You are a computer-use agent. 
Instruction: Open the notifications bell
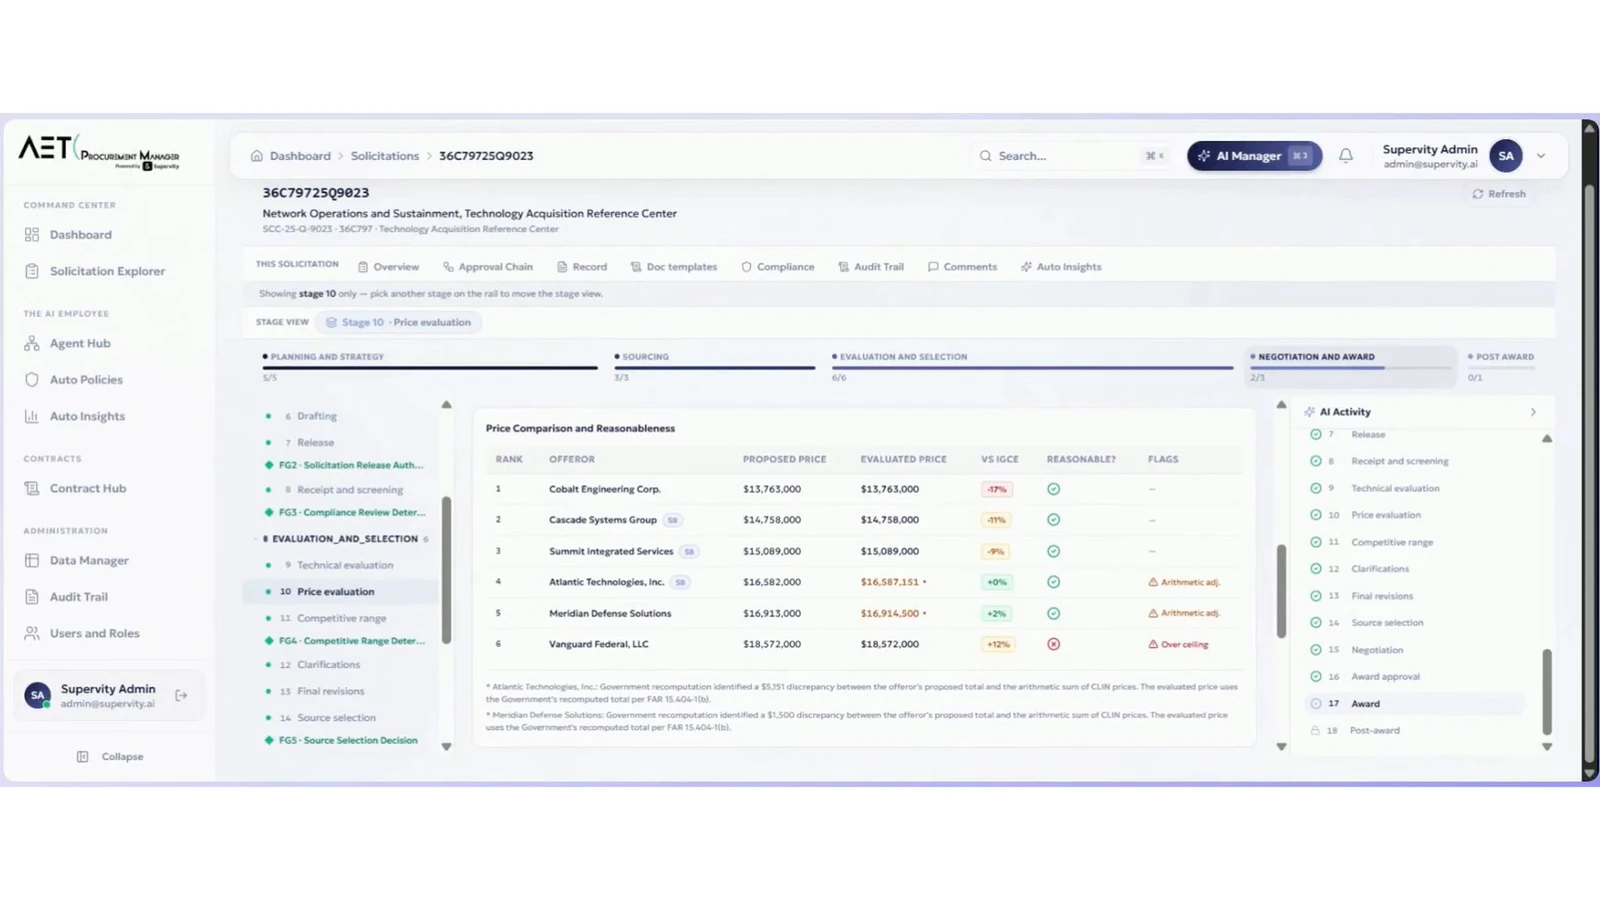tap(1346, 156)
